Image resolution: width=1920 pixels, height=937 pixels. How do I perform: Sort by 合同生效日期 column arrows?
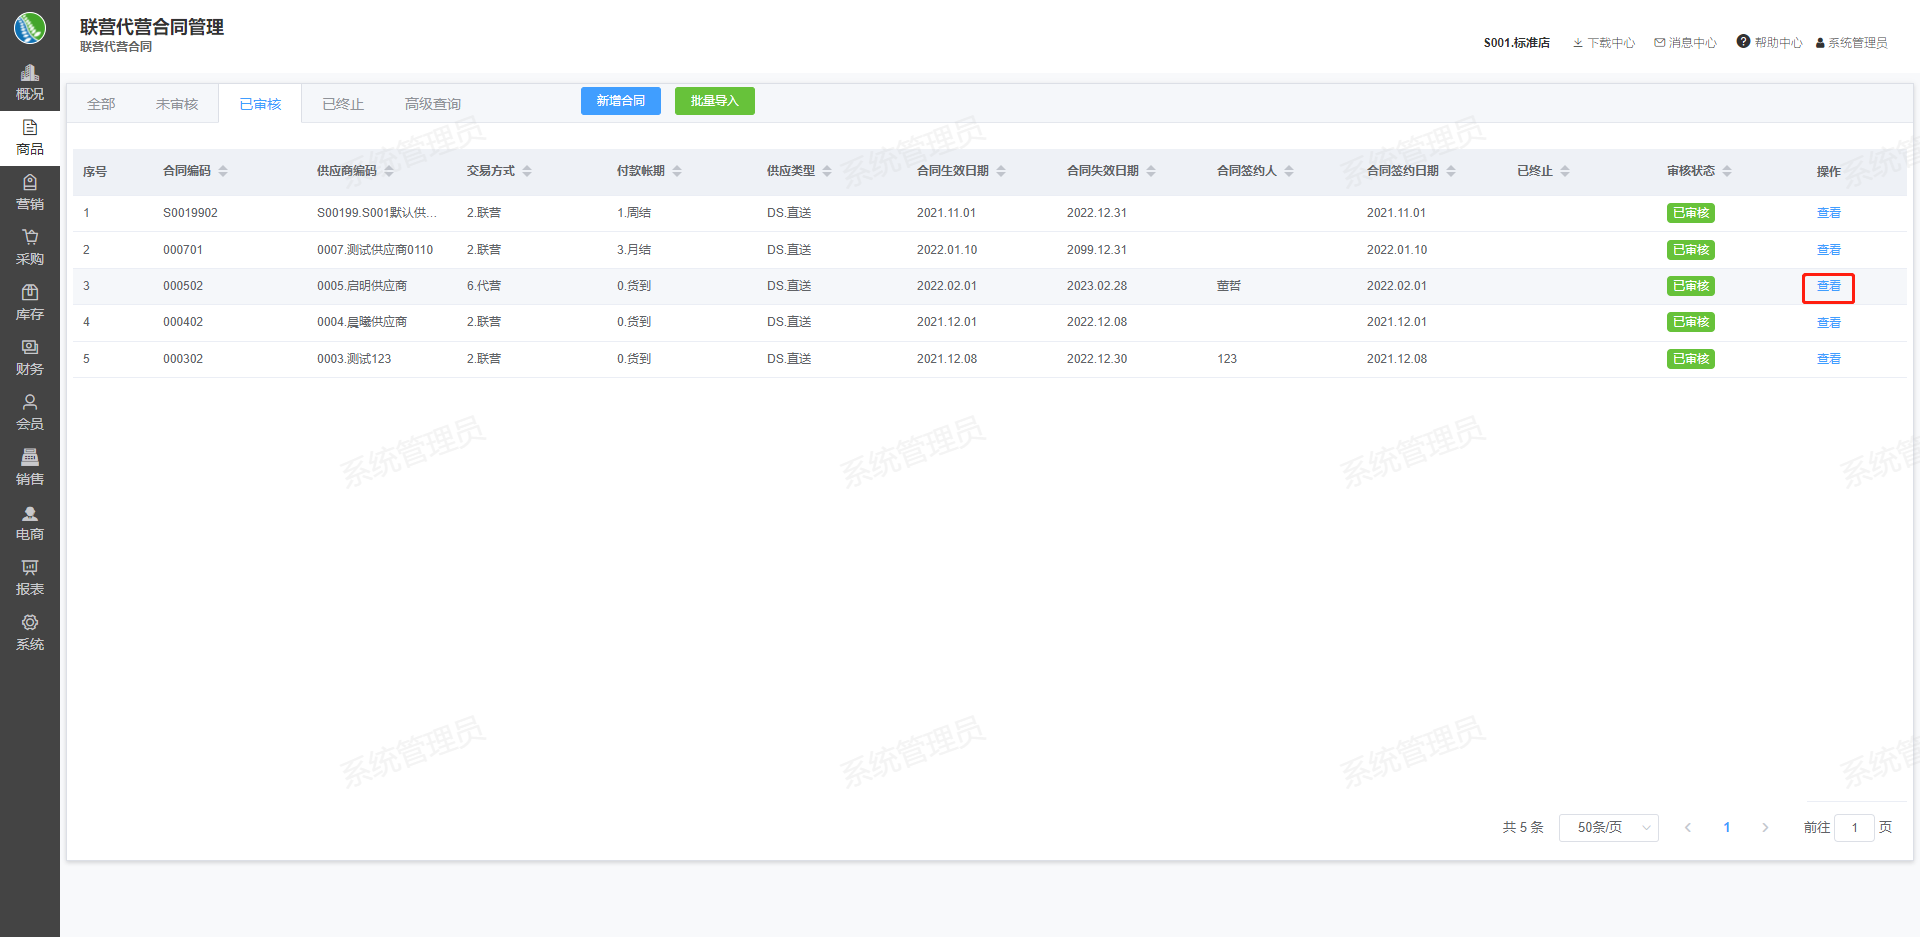(x=1001, y=171)
